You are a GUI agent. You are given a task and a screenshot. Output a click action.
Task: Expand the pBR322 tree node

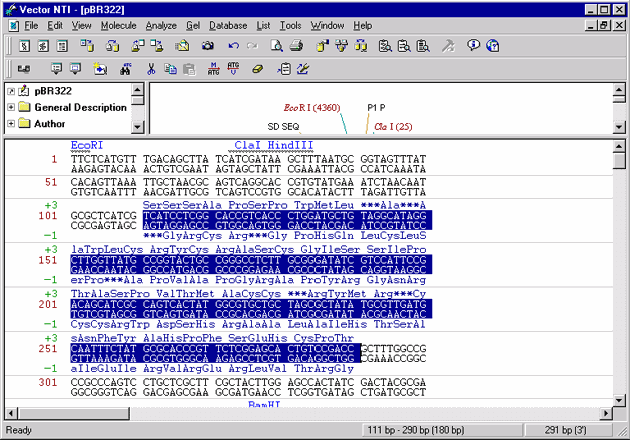point(11,92)
